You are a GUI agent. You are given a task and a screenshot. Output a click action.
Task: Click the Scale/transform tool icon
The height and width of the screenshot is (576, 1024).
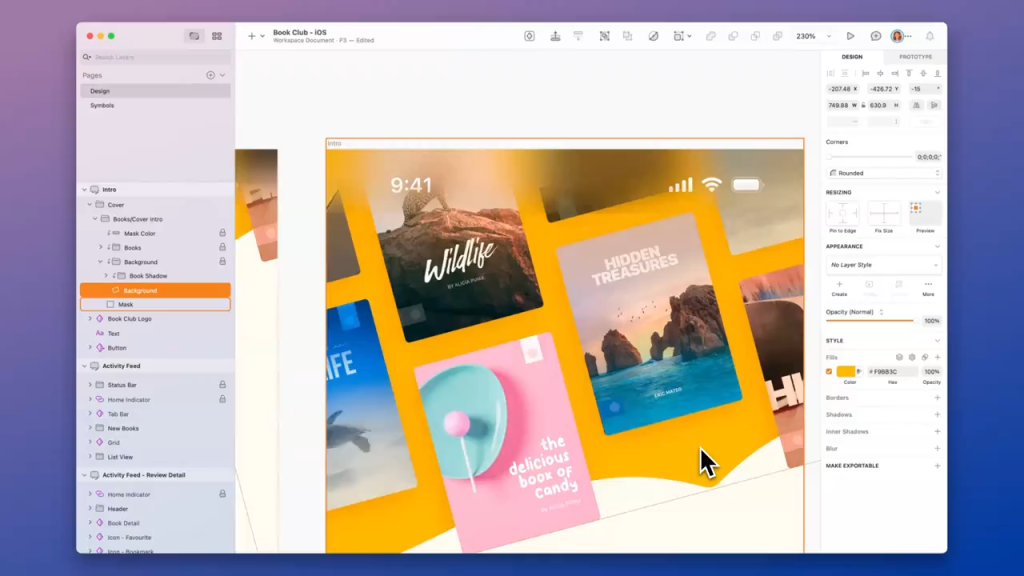coord(679,36)
